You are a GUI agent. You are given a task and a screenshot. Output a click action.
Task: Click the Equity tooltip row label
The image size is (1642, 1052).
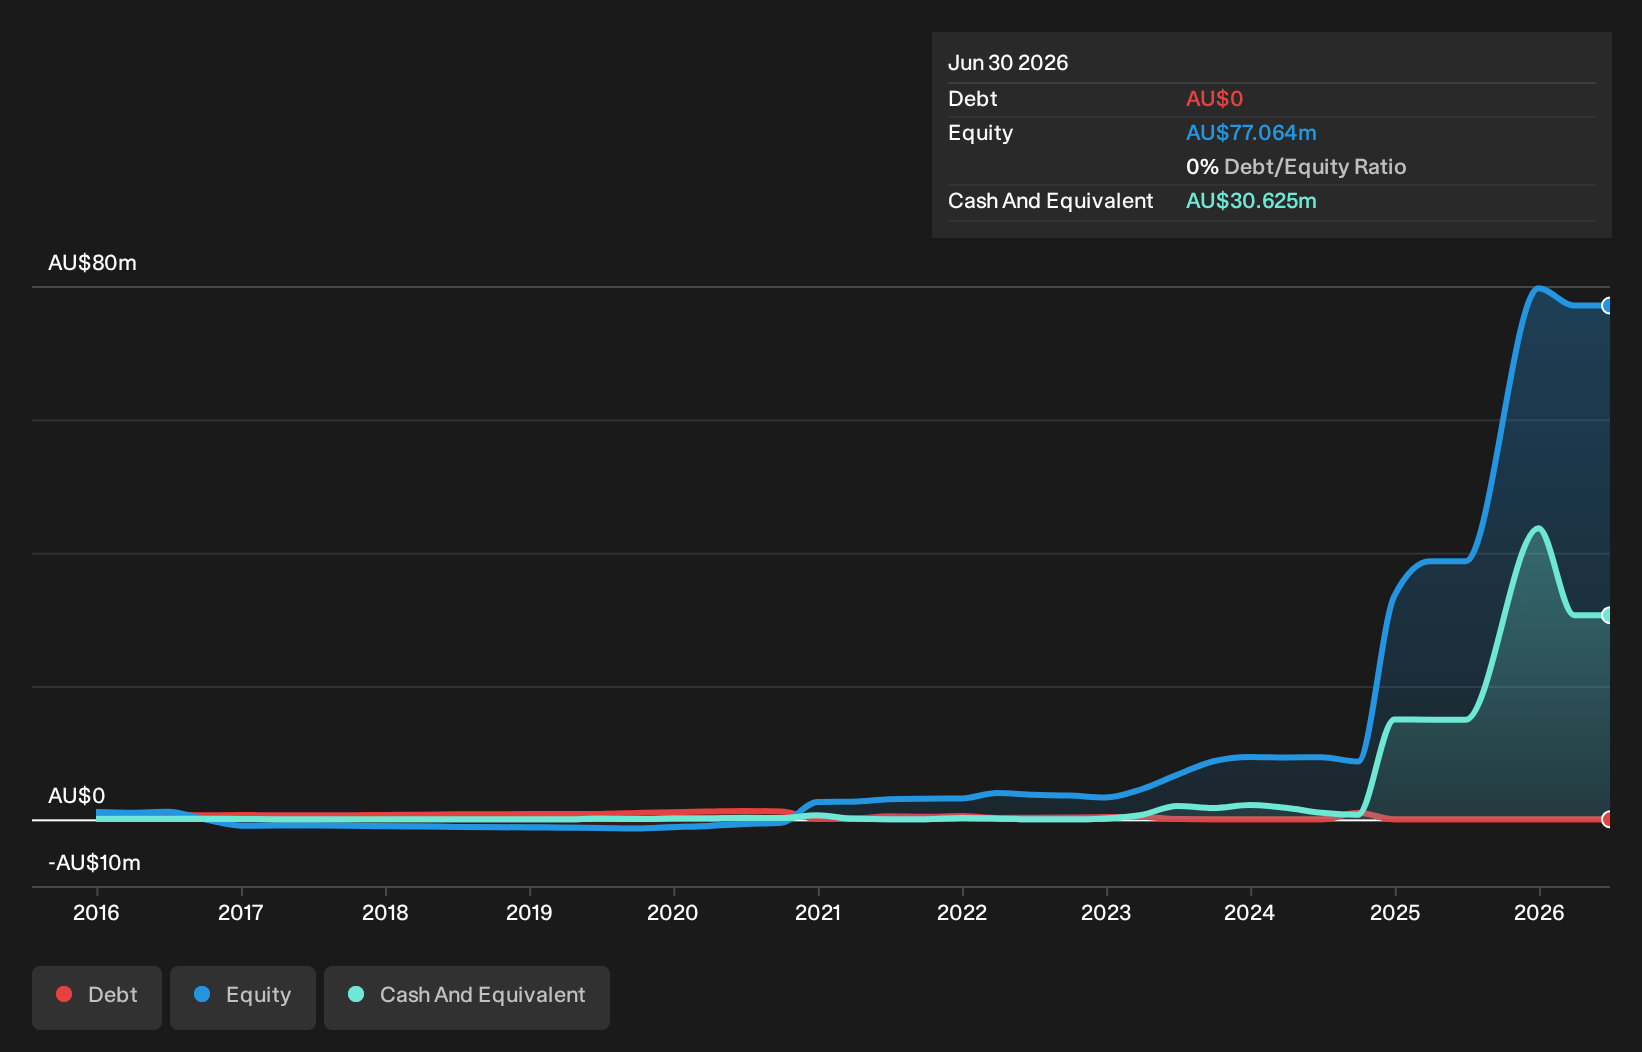pos(981,133)
